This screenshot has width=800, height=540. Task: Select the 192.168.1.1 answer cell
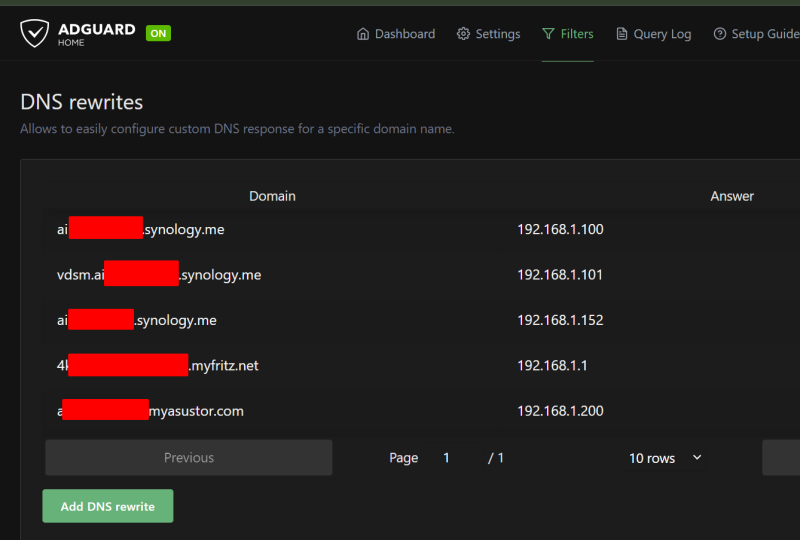click(552, 365)
